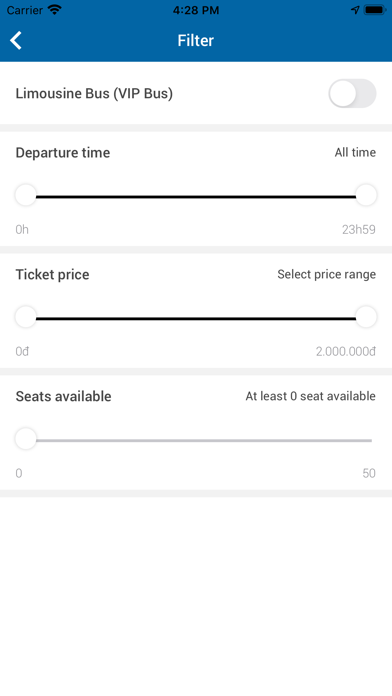Click the clock time in status bar
Screen dimensions: 392x696
196,10
